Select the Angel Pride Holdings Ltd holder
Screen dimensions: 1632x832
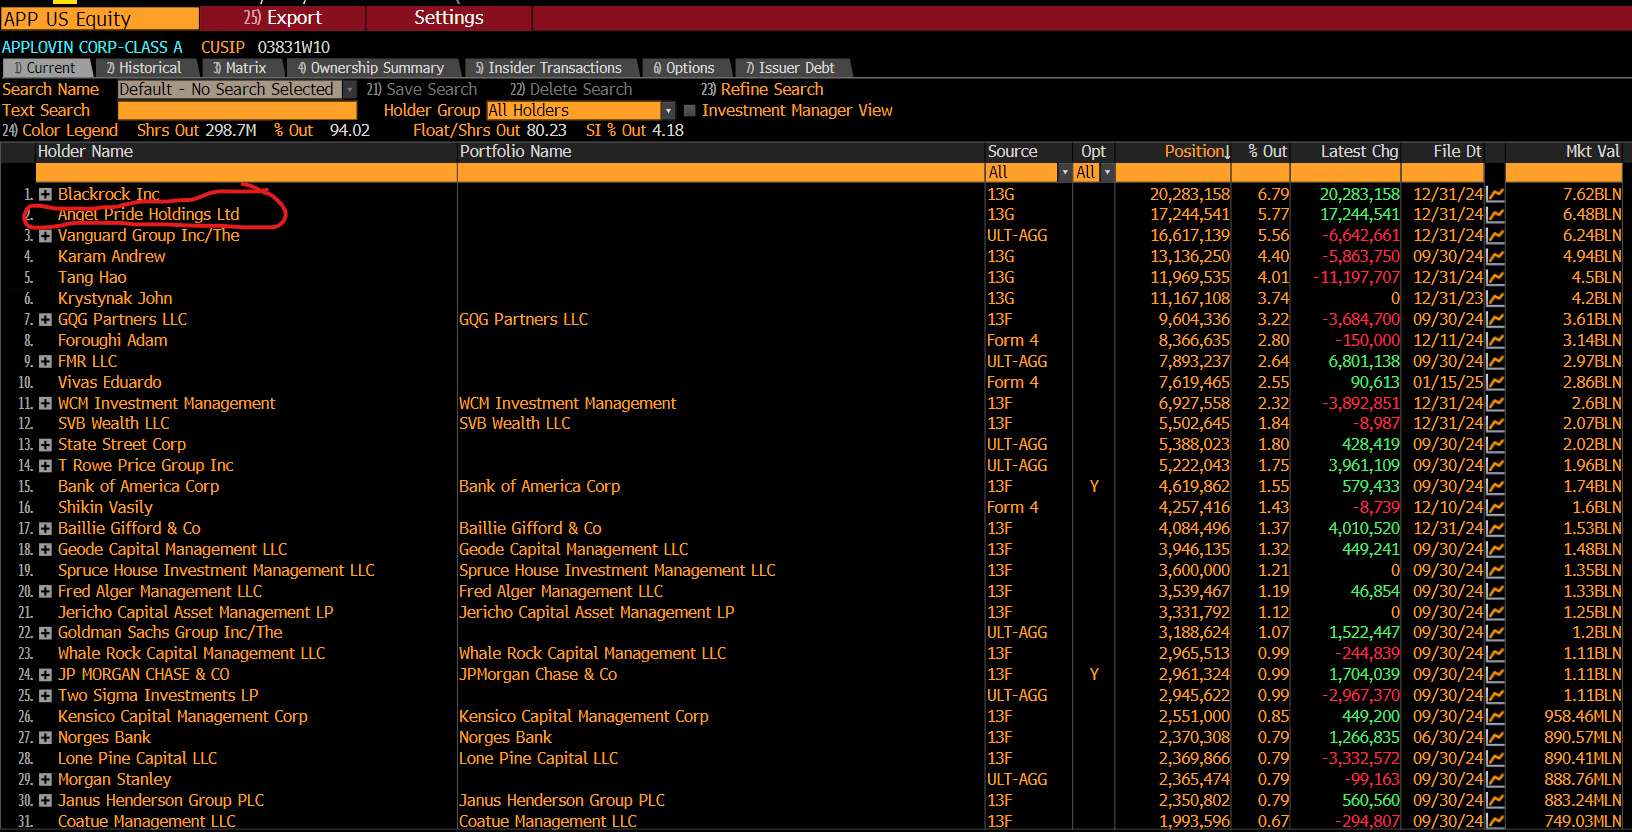(149, 215)
